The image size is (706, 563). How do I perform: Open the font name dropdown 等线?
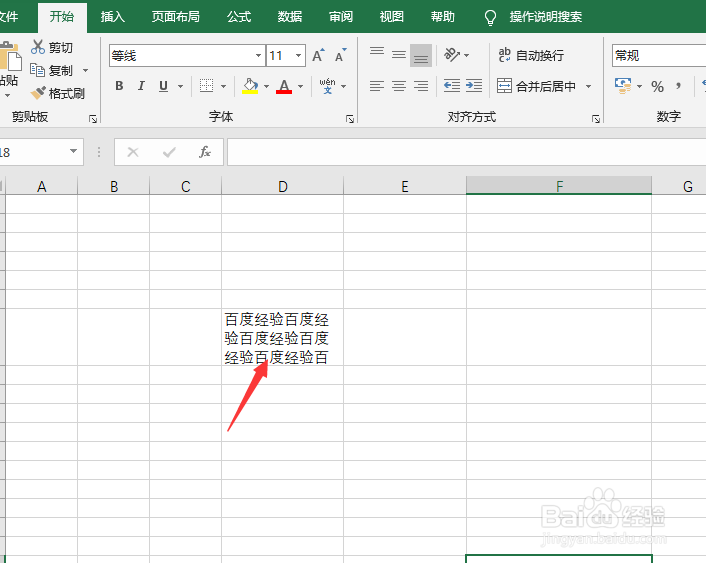pos(258,55)
